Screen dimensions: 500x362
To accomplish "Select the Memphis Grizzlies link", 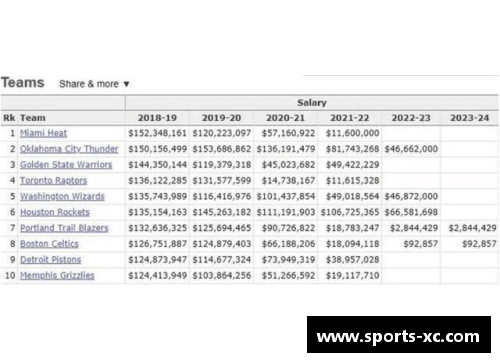I will (57, 275).
